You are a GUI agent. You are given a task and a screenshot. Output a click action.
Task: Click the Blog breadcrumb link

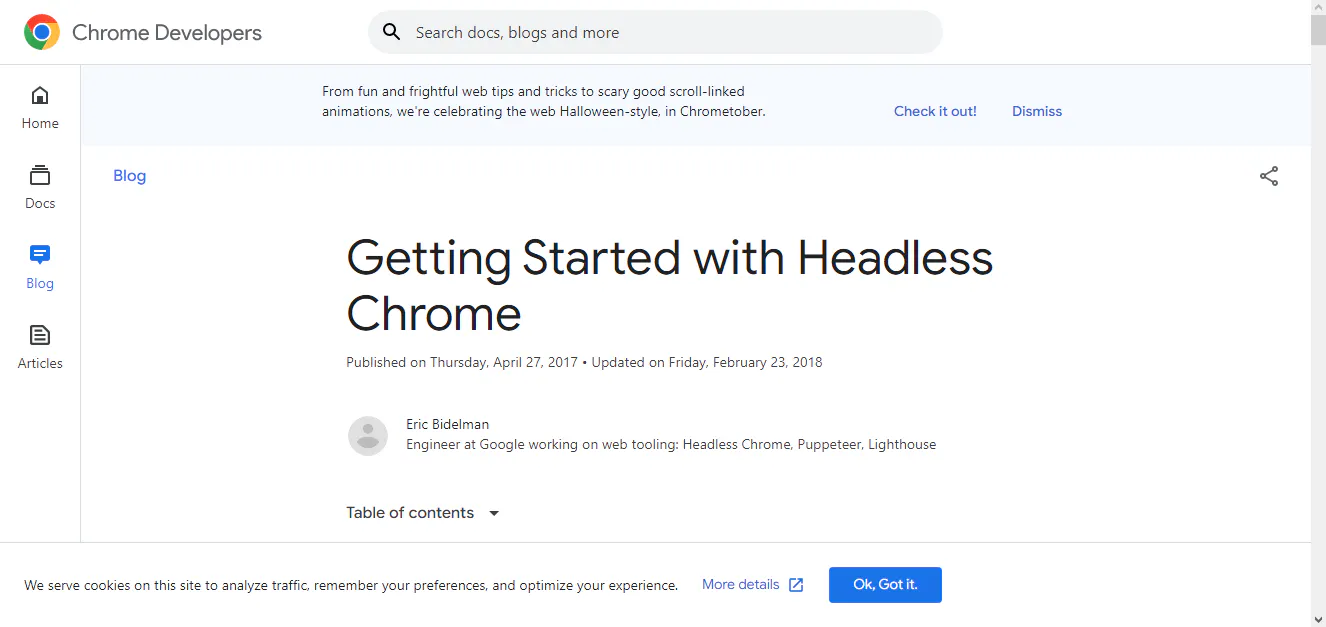point(129,175)
